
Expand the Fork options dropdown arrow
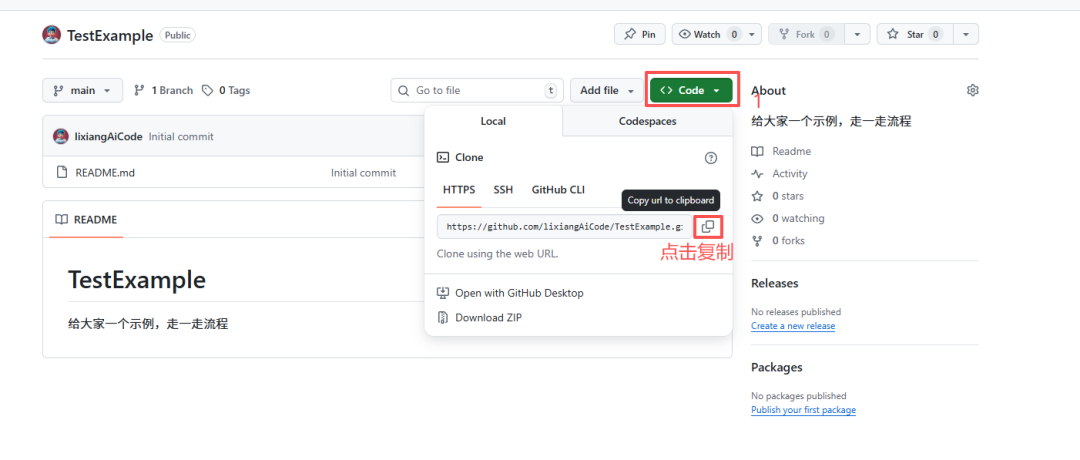857,34
